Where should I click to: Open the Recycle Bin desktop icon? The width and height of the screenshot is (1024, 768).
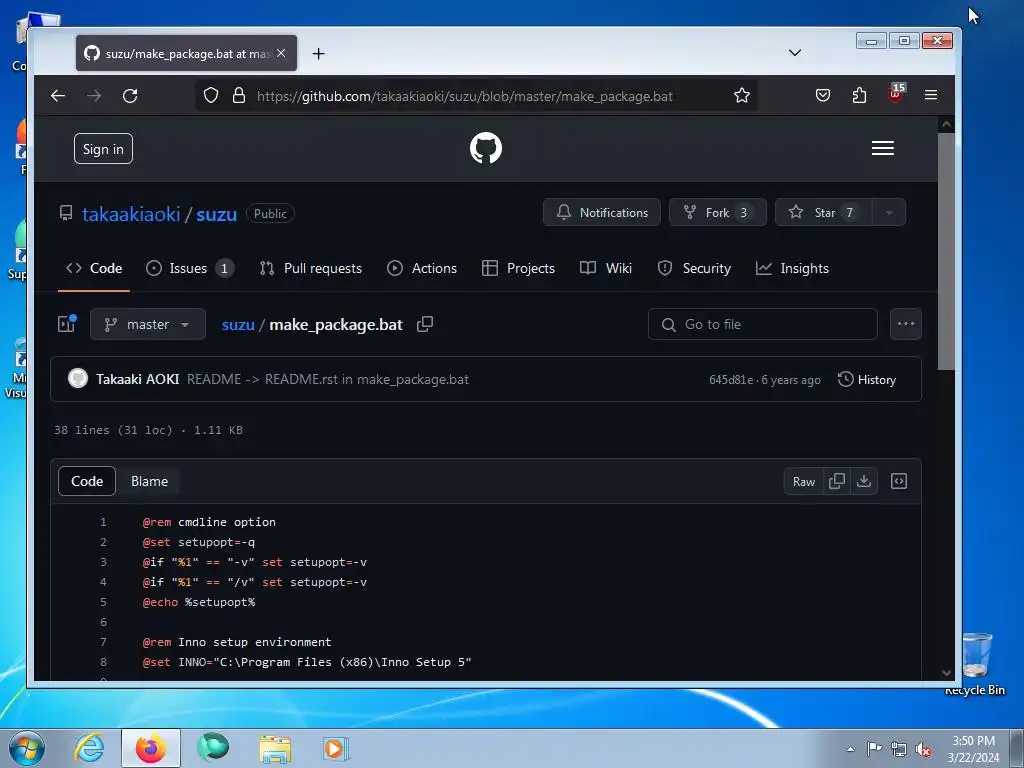click(x=975, y=664)
